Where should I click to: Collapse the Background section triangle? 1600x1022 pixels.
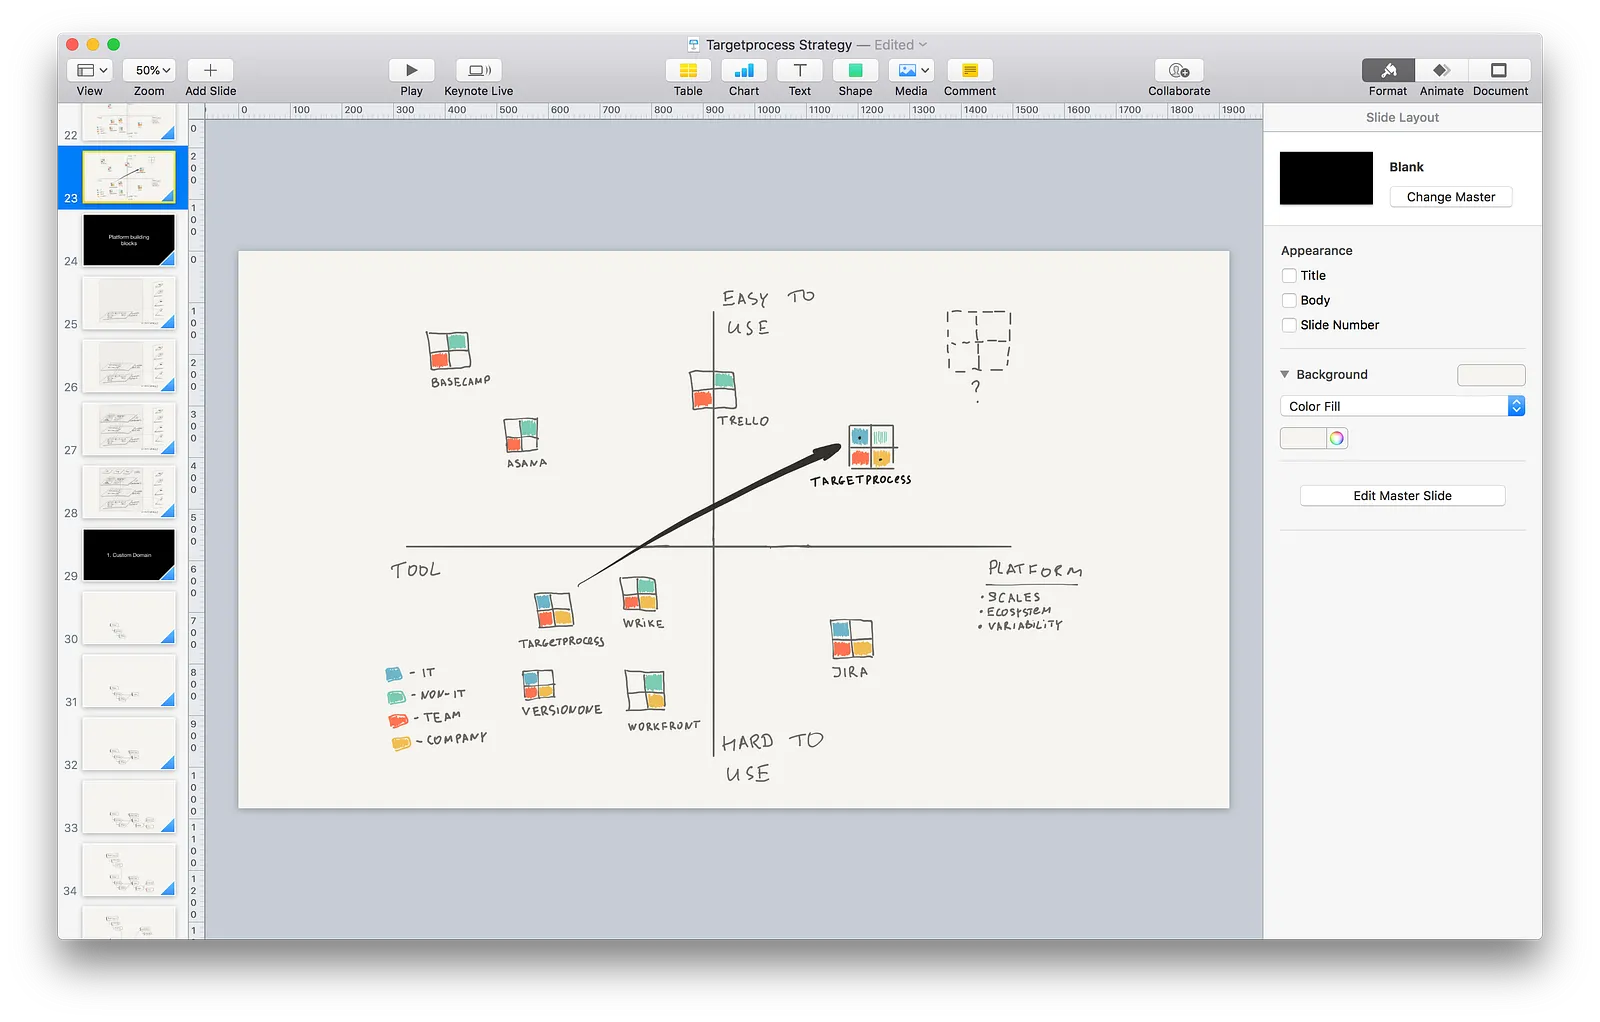tap(1285, 374)
